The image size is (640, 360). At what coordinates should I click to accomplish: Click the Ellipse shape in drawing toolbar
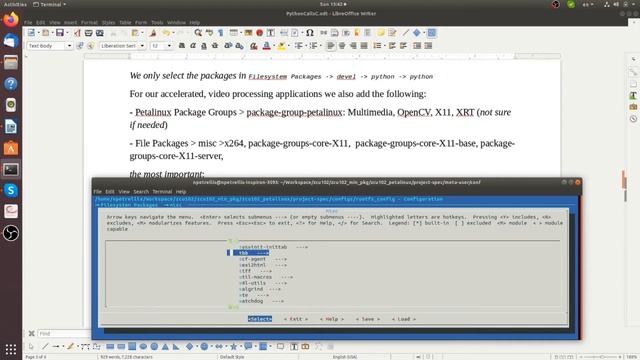pyautogui.click(x=143, y=347)
